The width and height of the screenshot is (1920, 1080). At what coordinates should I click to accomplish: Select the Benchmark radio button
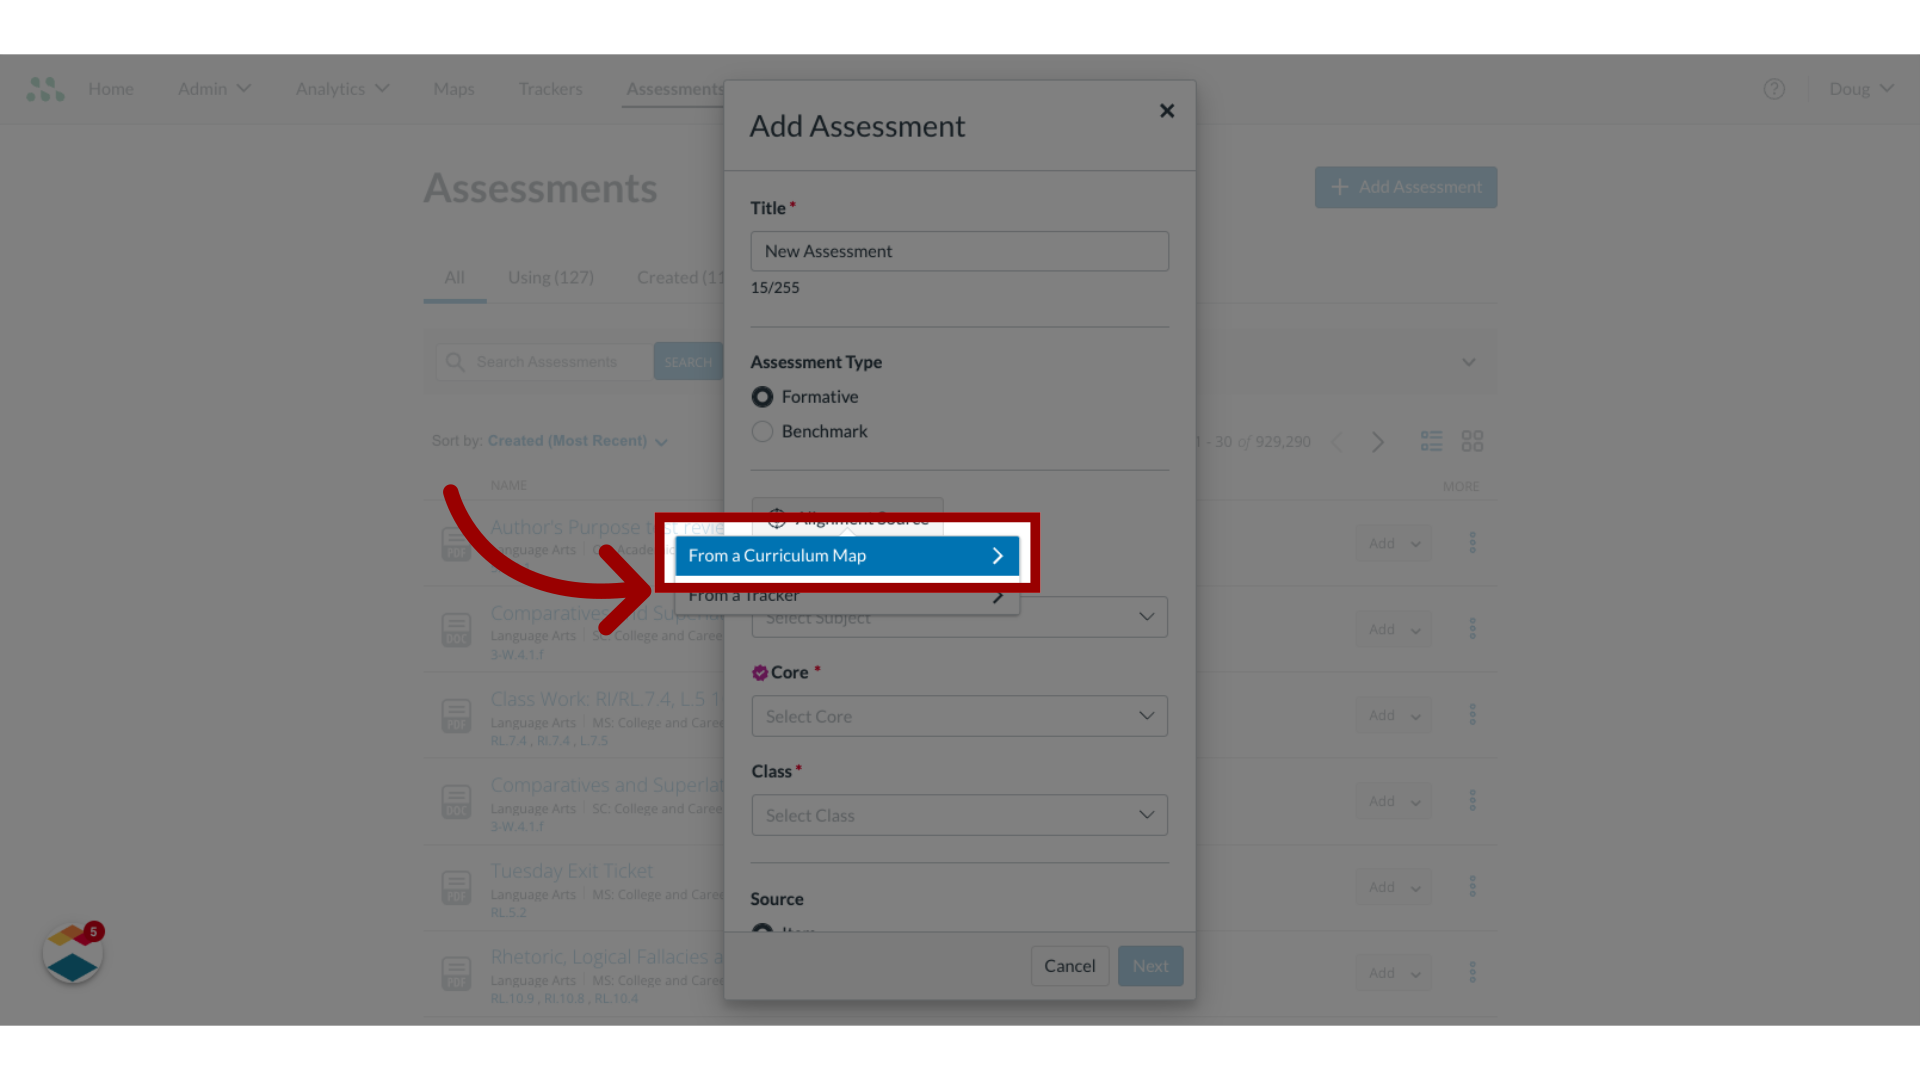click(762, 431)
